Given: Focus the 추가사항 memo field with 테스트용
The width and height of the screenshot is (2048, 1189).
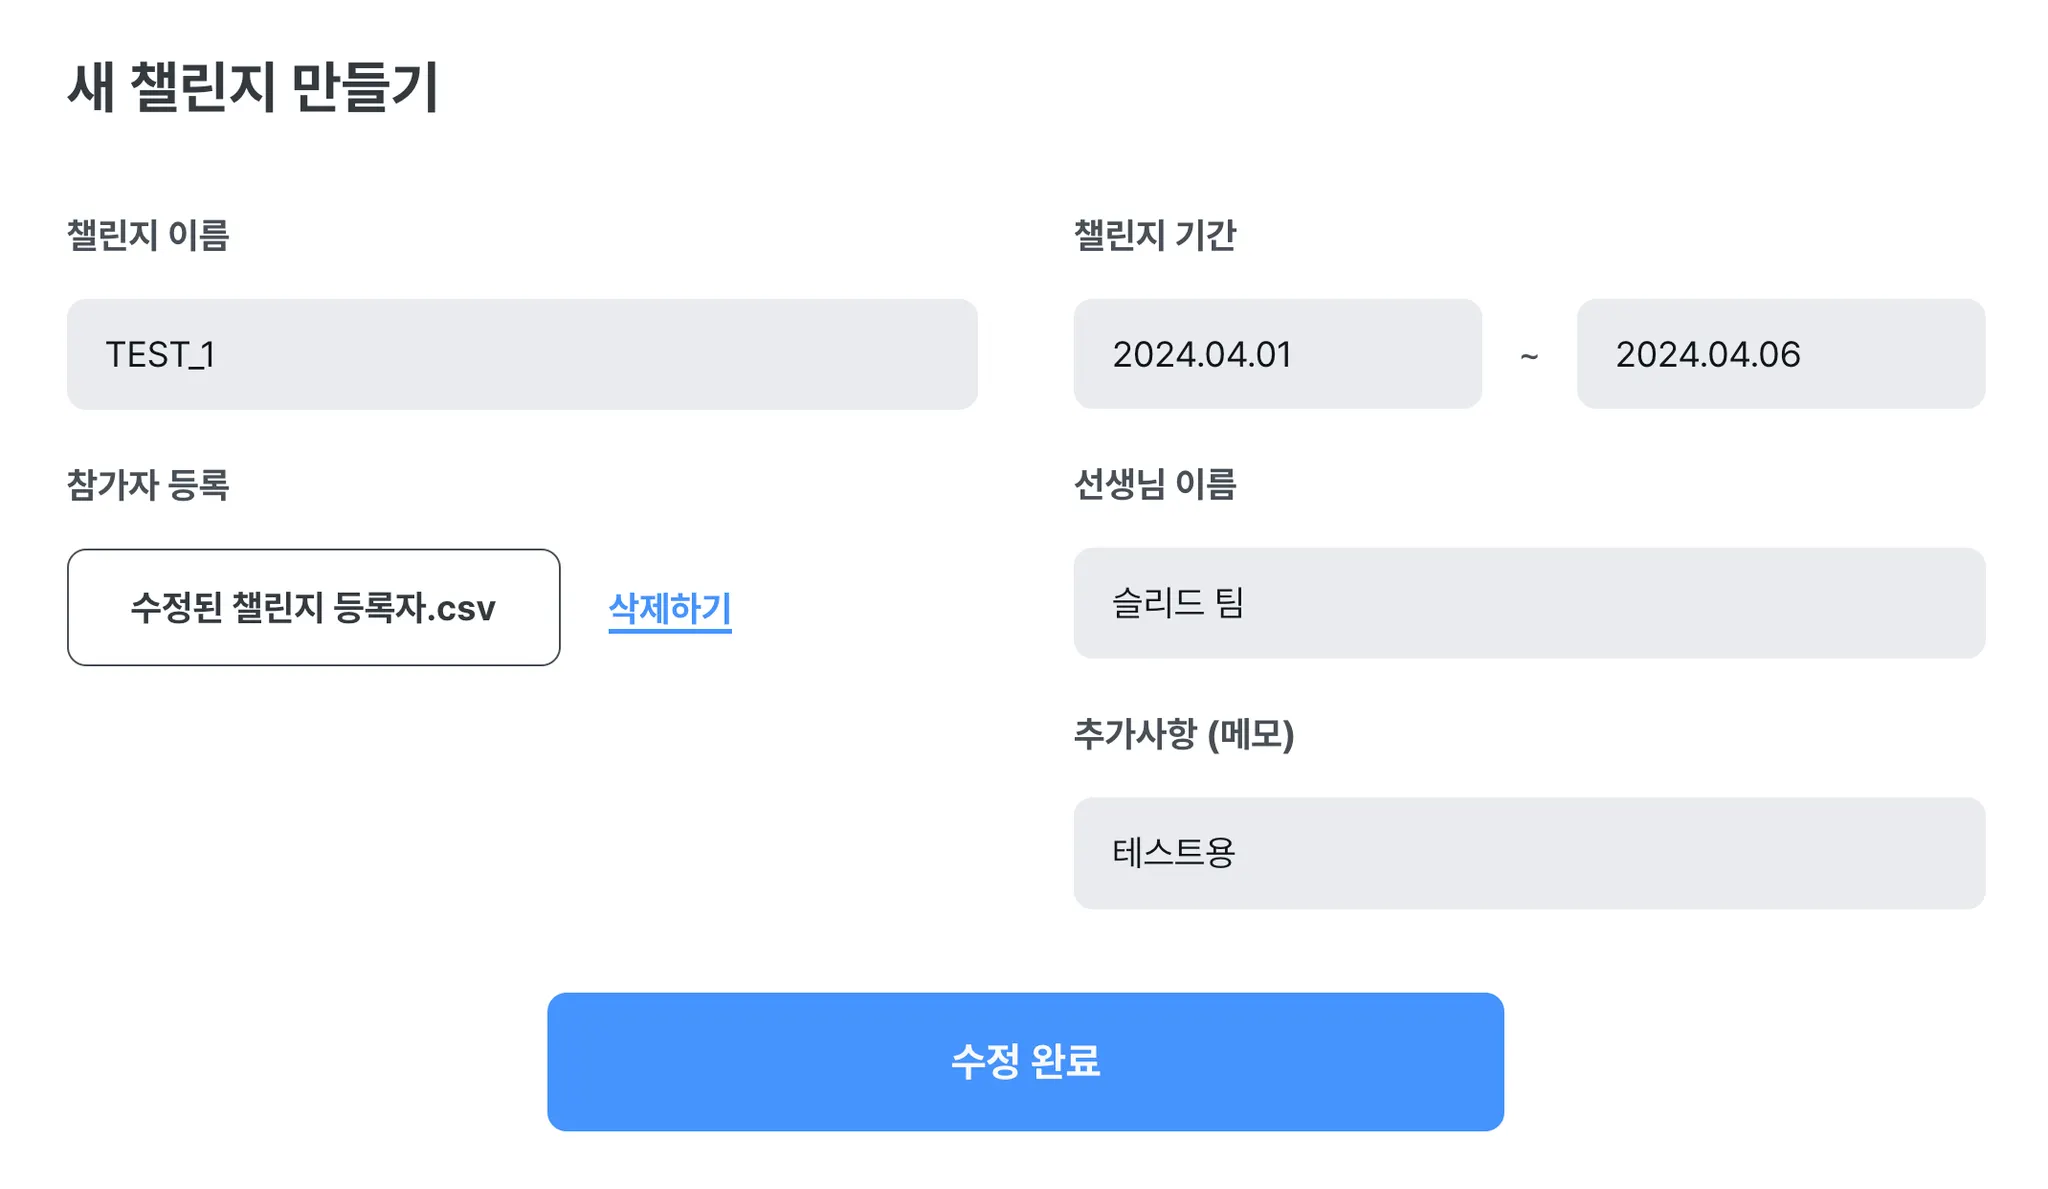Looking at the screenshot, I should [1528, 853].
